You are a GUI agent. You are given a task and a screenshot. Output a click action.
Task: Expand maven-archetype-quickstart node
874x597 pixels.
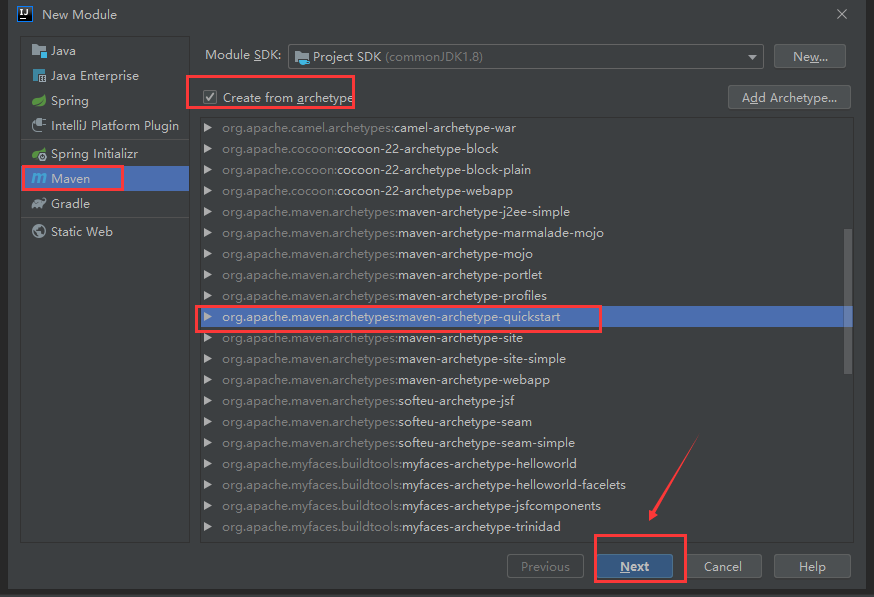(x=208, y=317)
